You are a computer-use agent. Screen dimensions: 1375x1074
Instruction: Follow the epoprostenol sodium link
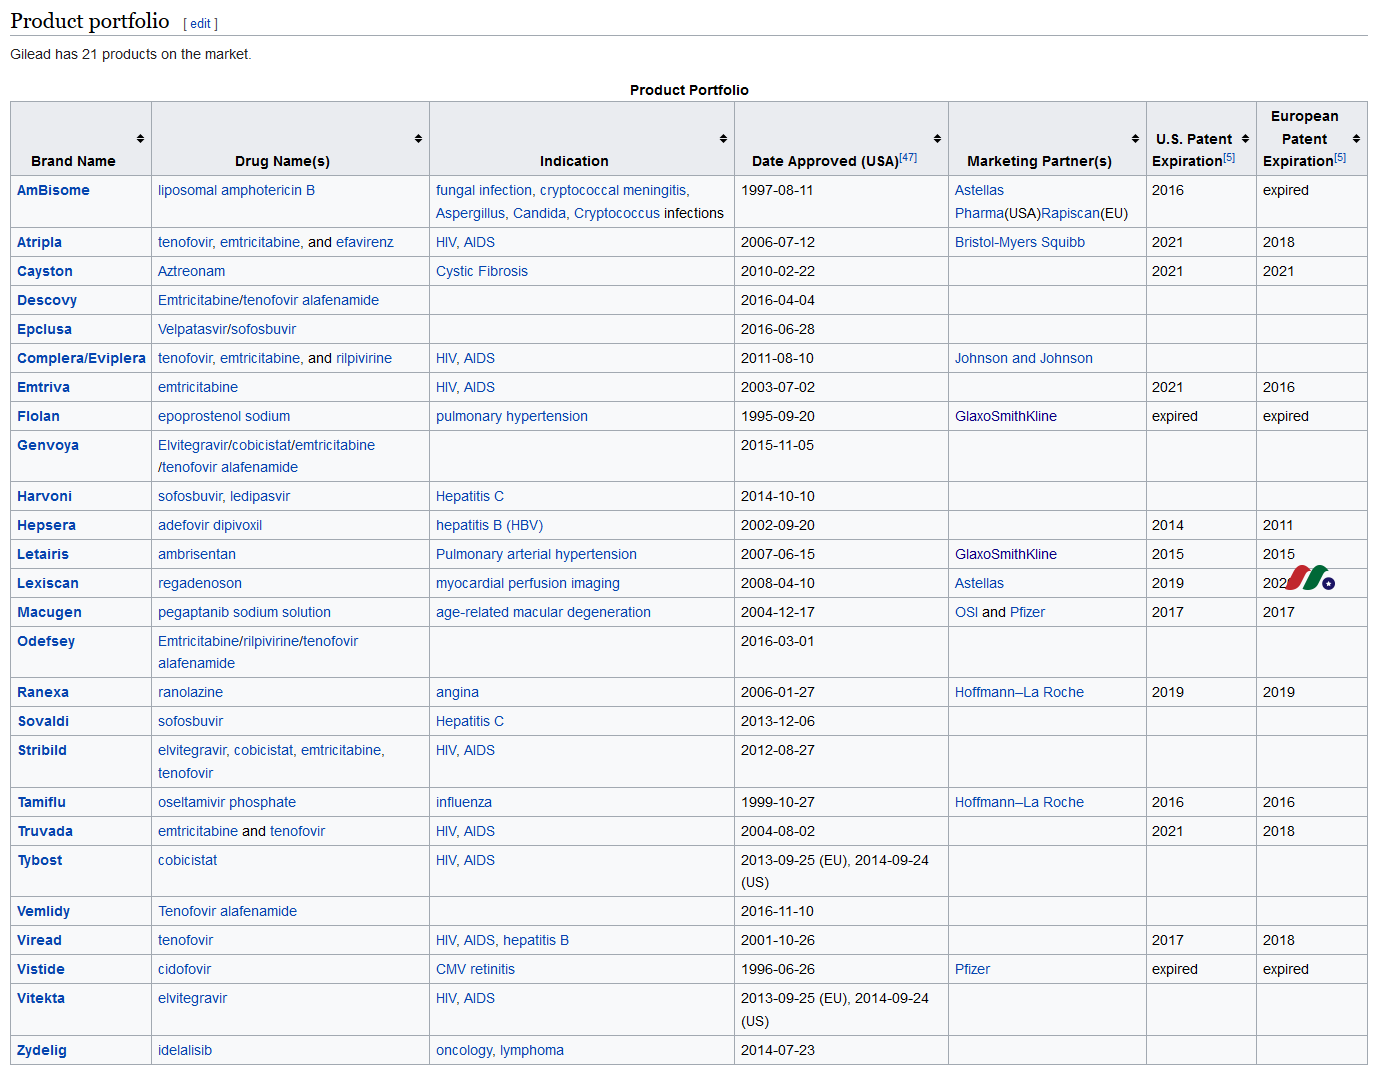(x=224, y=416)
